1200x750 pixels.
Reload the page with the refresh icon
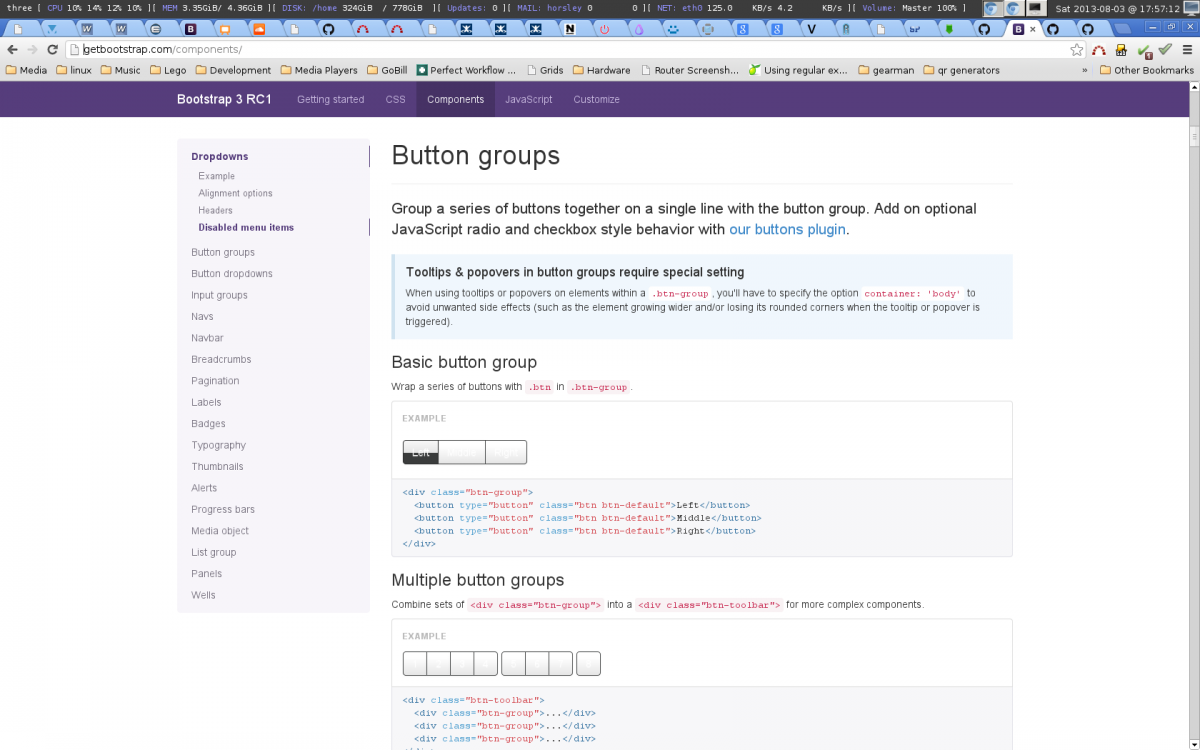52,49
